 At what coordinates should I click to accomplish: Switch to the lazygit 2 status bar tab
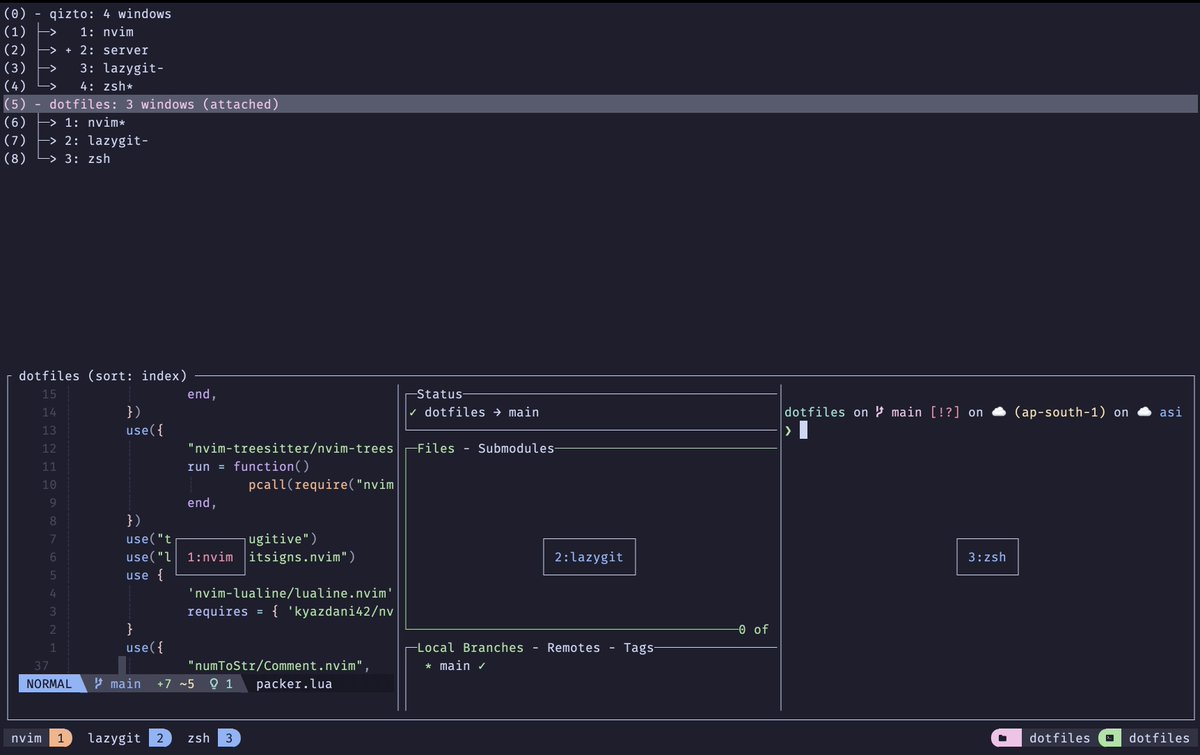click(130, 738)
